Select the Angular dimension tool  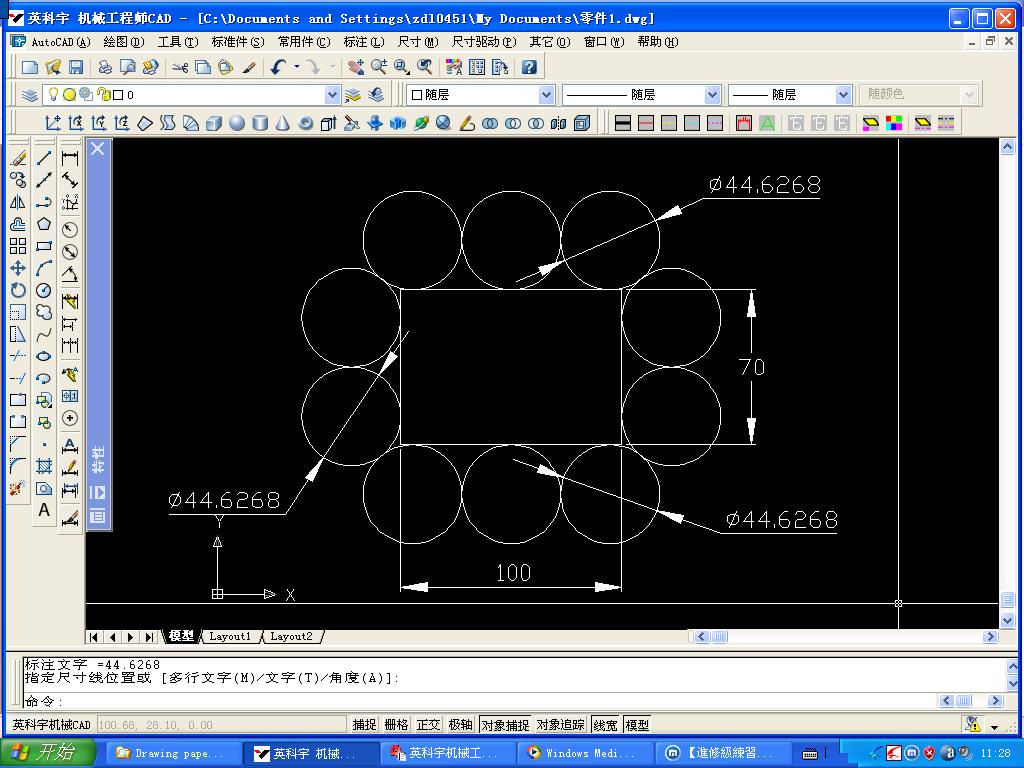(x=70, y=274)
